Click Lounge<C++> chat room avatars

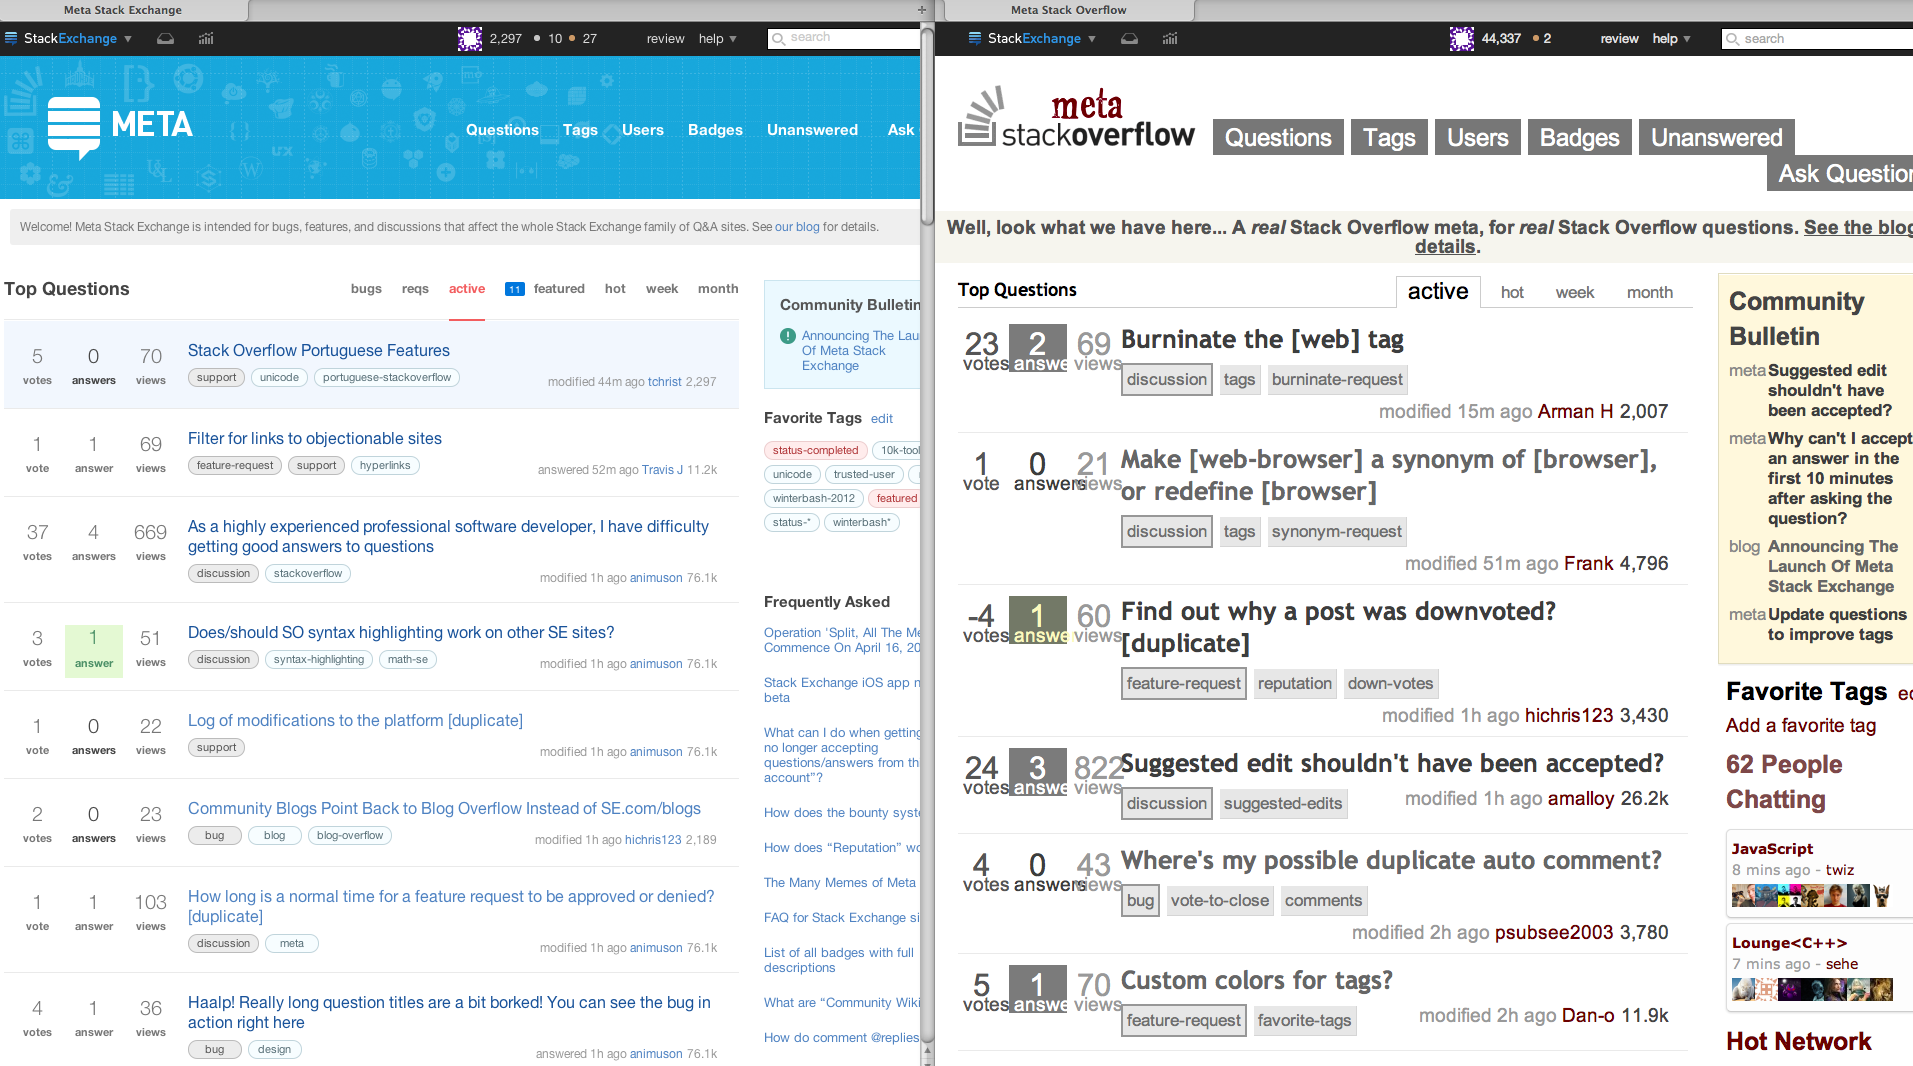tap(1811, 990)
